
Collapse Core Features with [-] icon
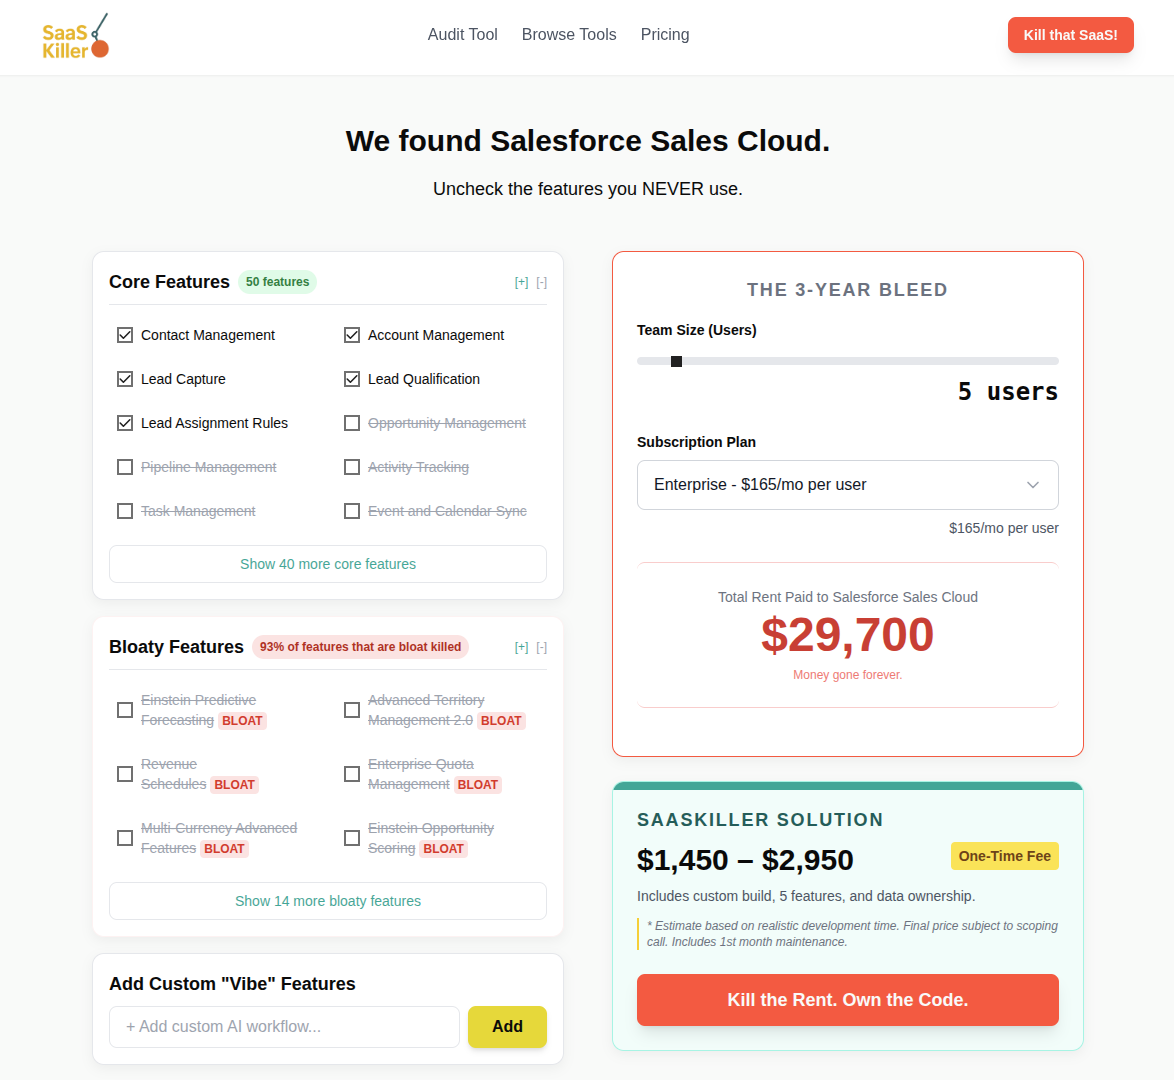tap(541, 283)
